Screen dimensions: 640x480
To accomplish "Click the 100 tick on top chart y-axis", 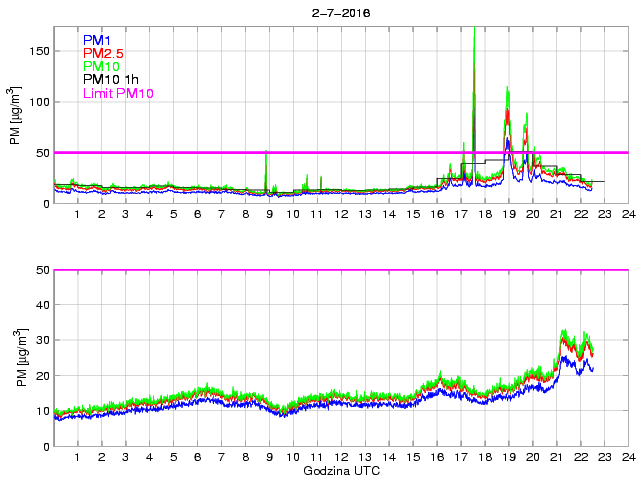I will click(37, 102).
